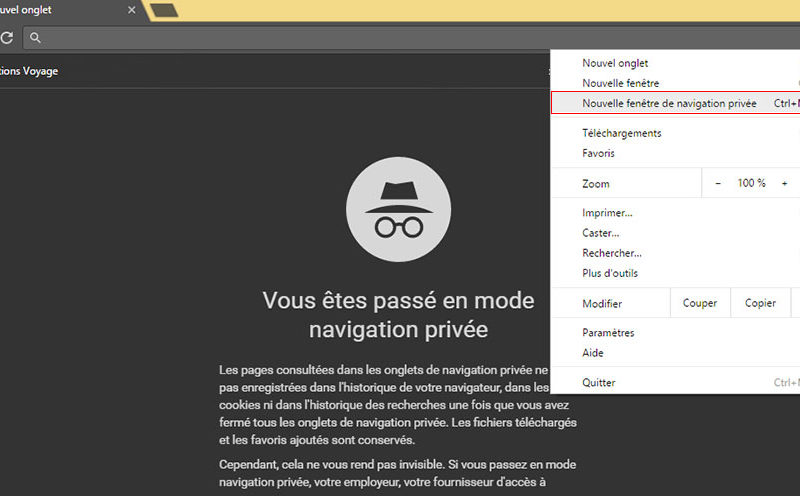Click the incognito hat and glasses icon
Image resolution: width=800 pixels, height=496 pixels.
[x=398, y=209]
